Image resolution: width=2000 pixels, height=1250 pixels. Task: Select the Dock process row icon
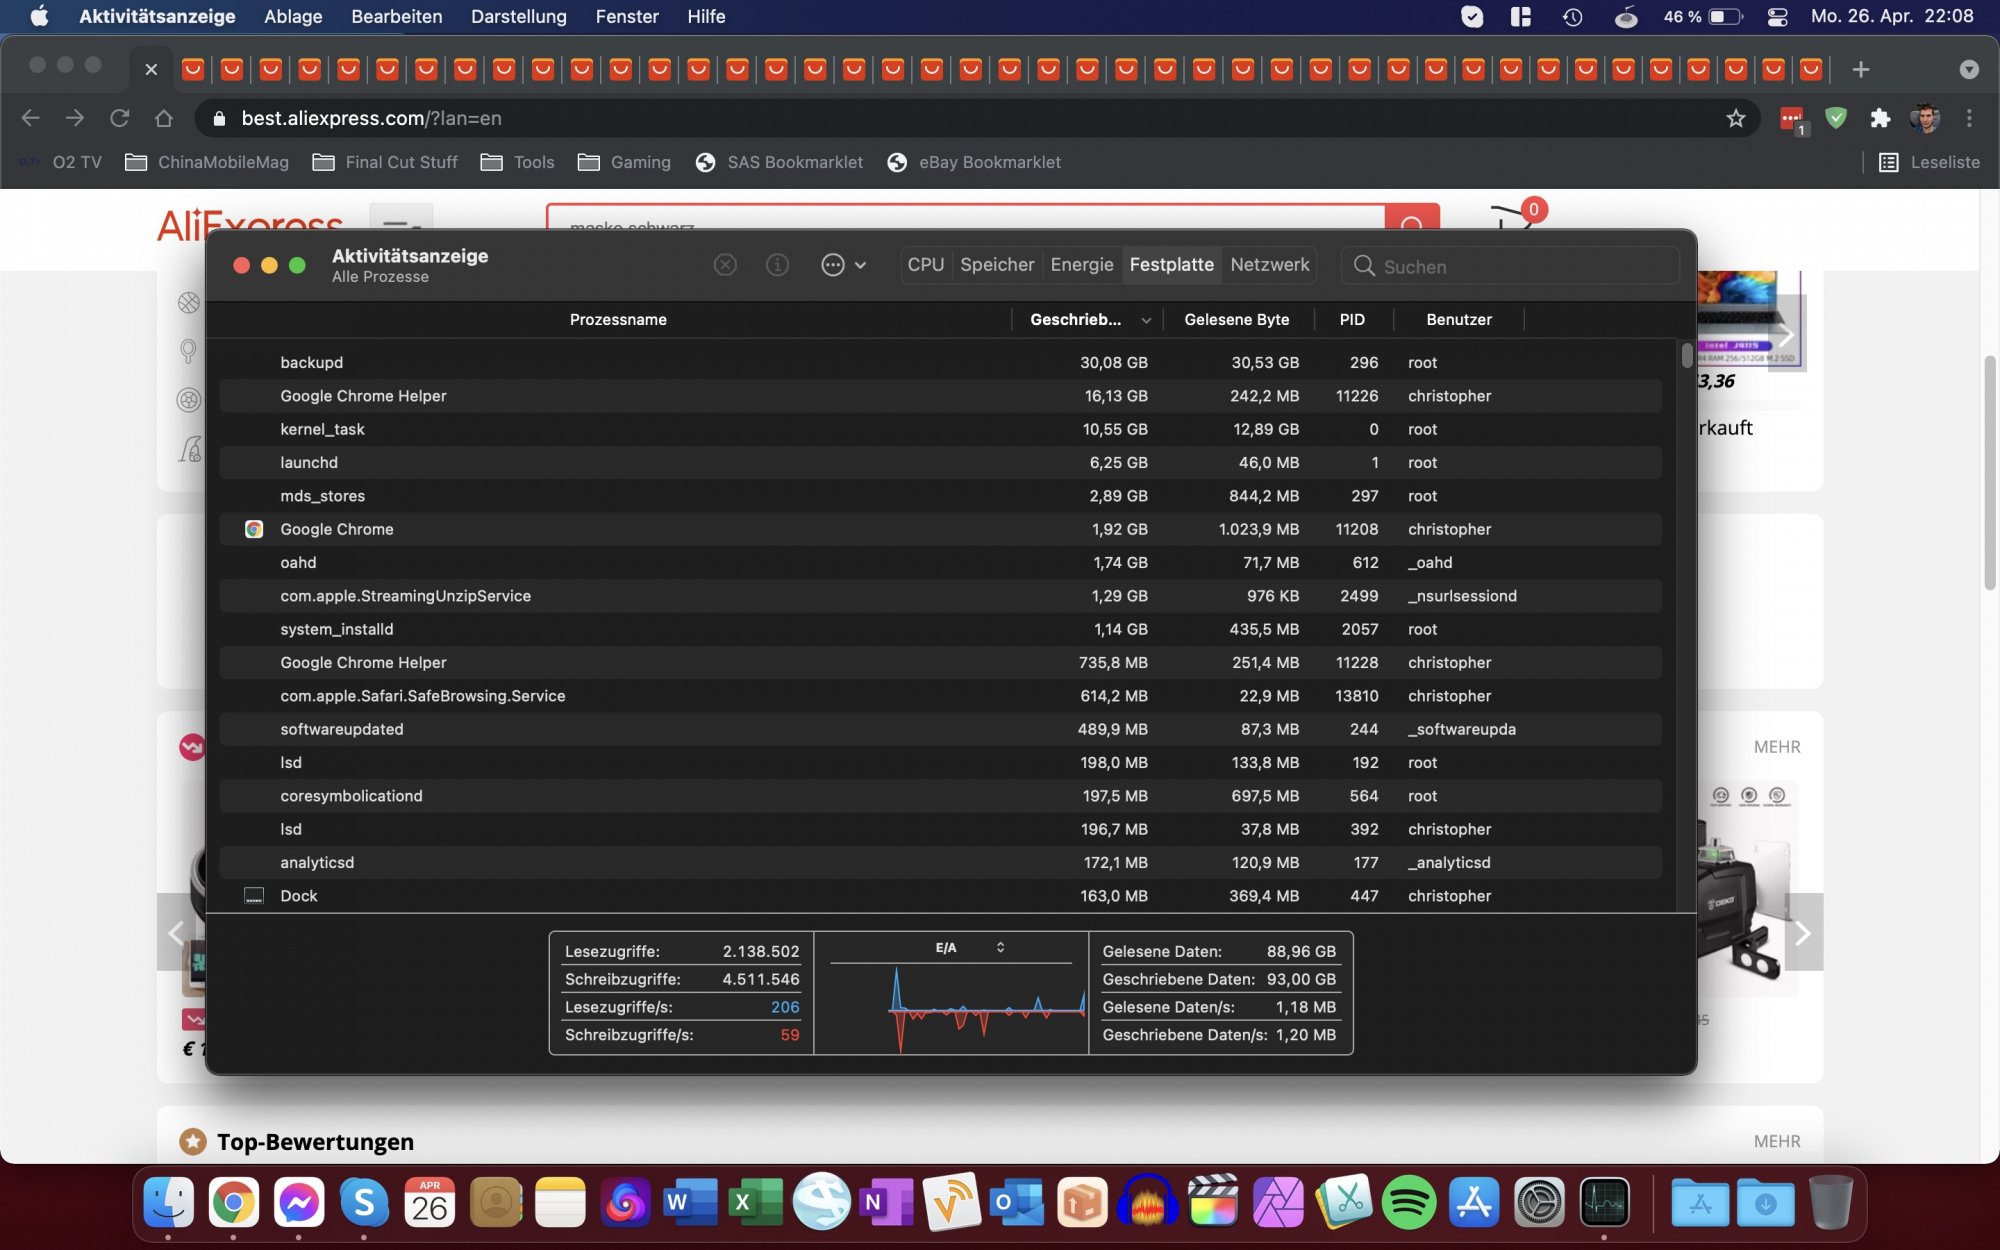pyautogui.click(x=254, y=896)
